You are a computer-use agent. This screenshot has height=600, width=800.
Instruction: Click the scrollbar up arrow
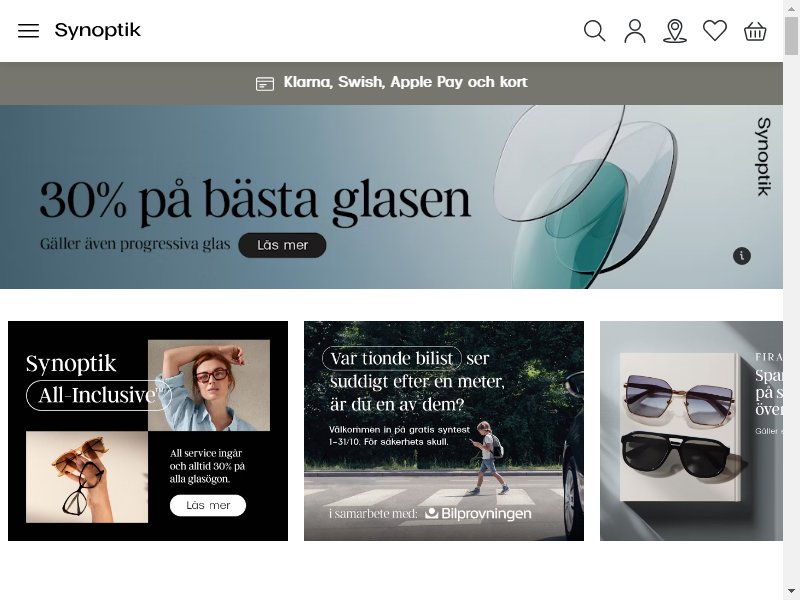click(x=791, y=8)
